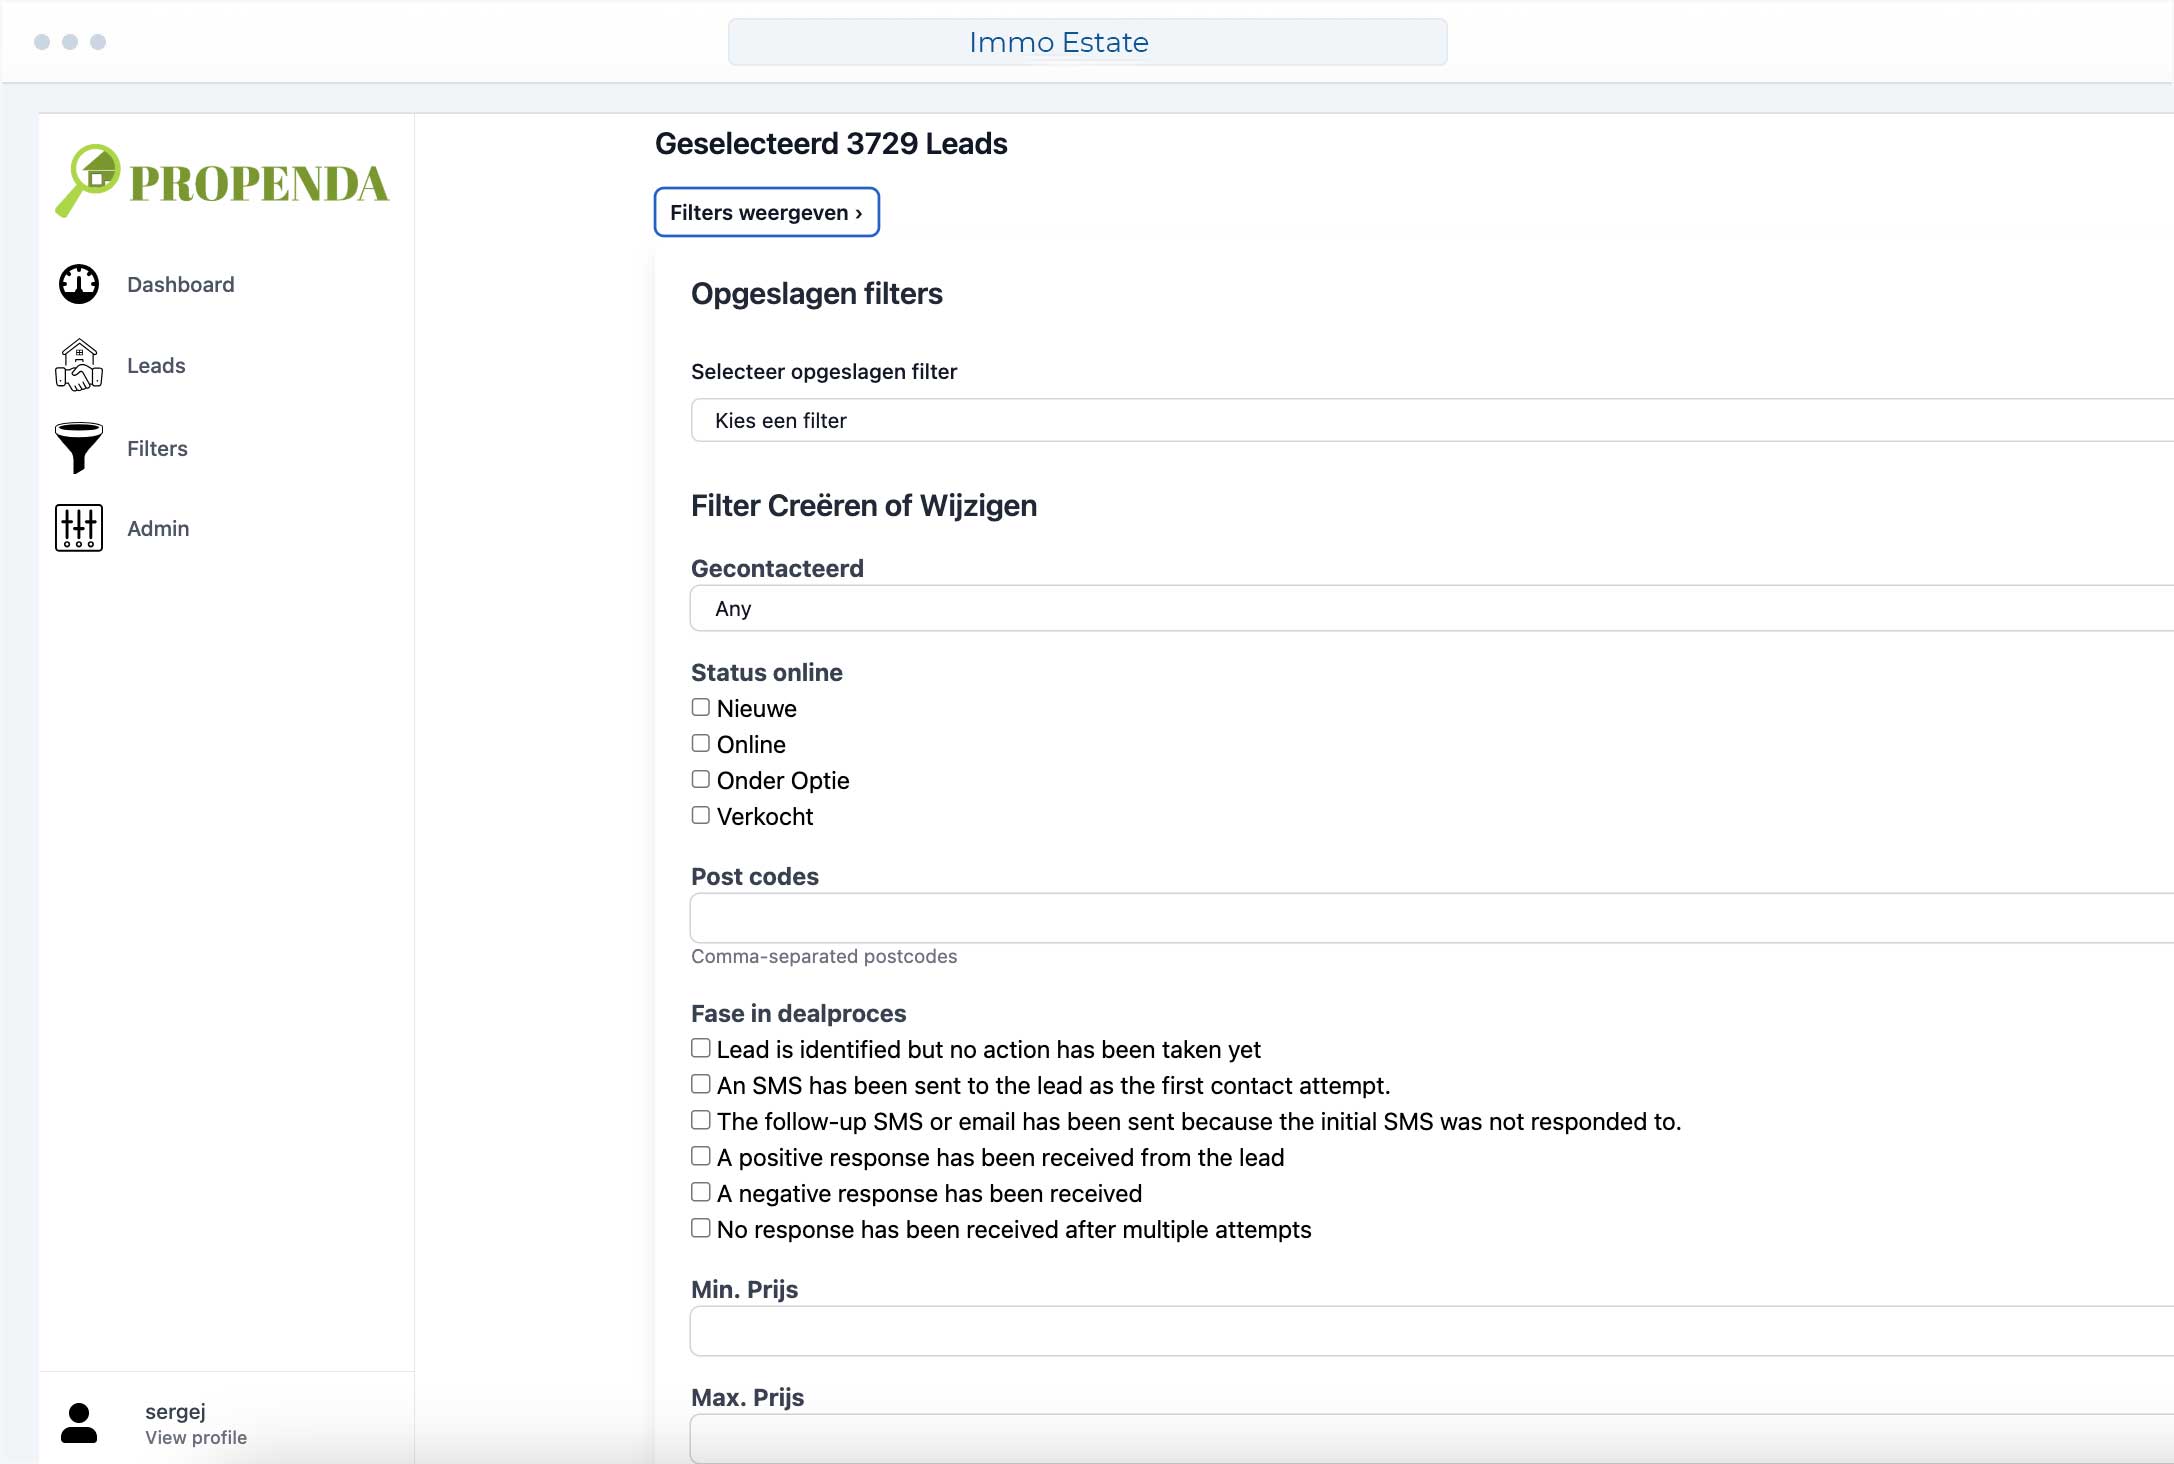2174x1464 pixels.
Task: Toggle the Onder Optie checkbox
Action: (x=701, y=779)
